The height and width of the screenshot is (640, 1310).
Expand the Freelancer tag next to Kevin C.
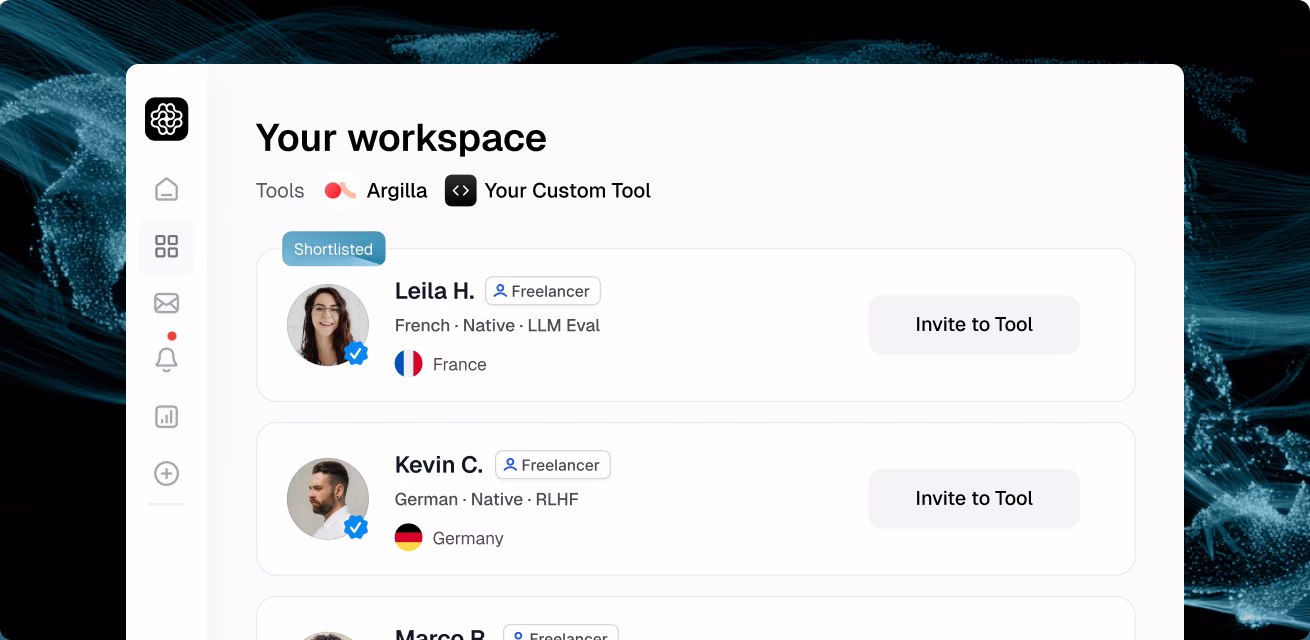553,464
